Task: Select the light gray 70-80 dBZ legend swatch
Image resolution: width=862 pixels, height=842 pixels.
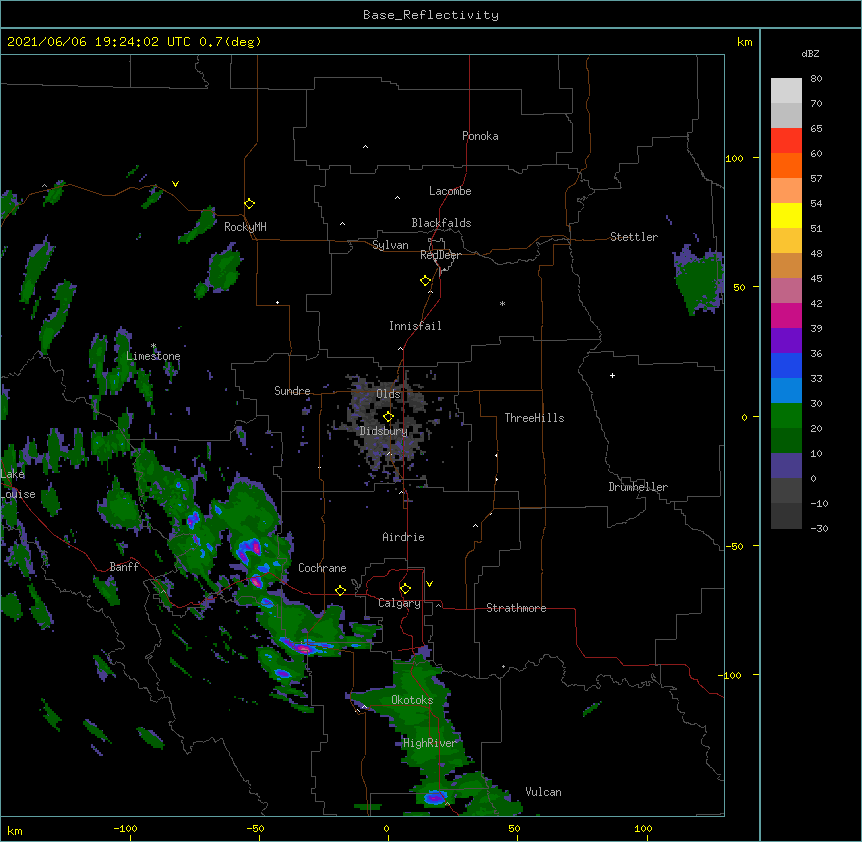Action: [x=786, y=90]
